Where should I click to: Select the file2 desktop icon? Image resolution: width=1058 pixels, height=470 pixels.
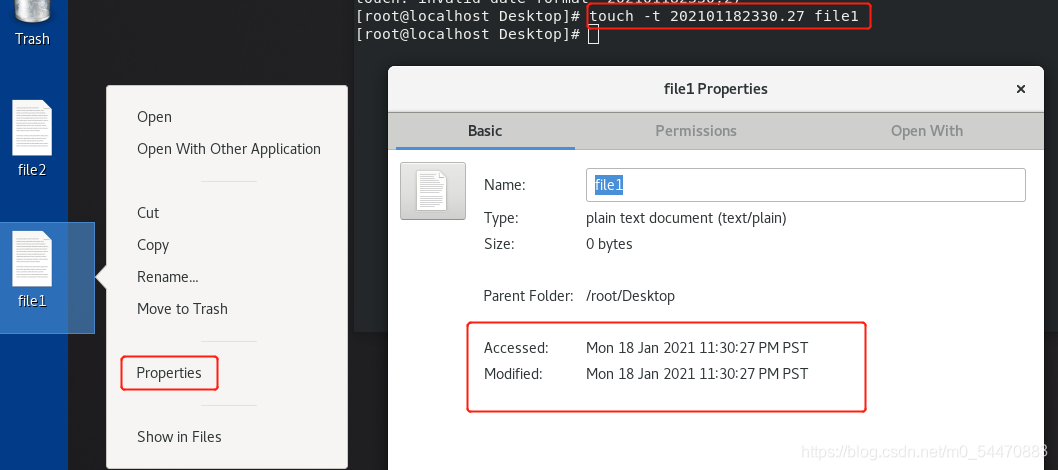[32, 138]
